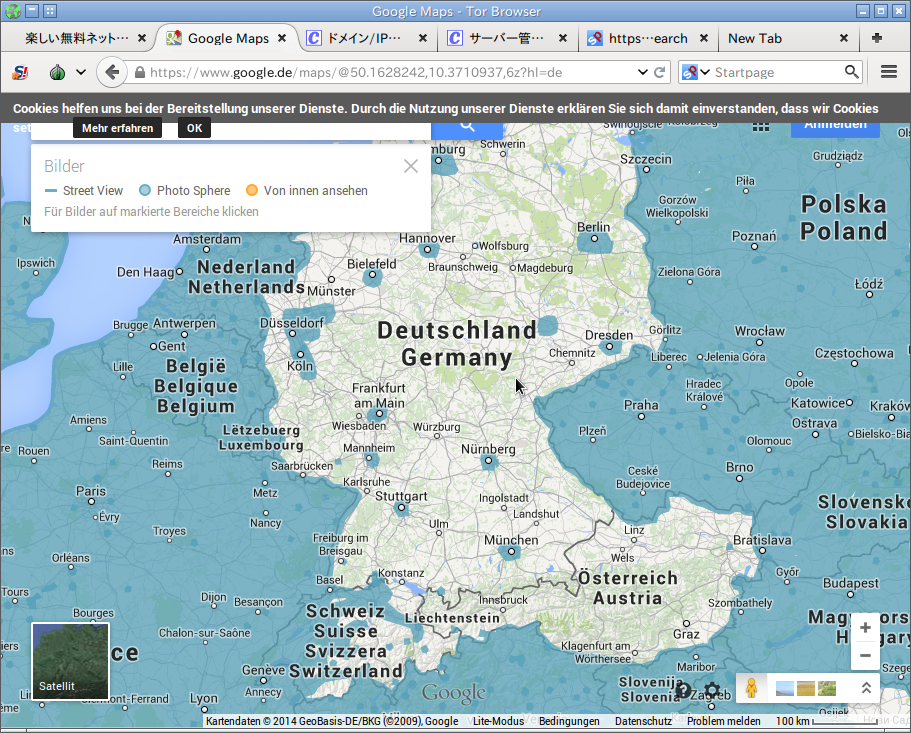Screen dimensions: 911x733
Task: Expand the imagery carousel double chevron
Action: coord(866,688)
